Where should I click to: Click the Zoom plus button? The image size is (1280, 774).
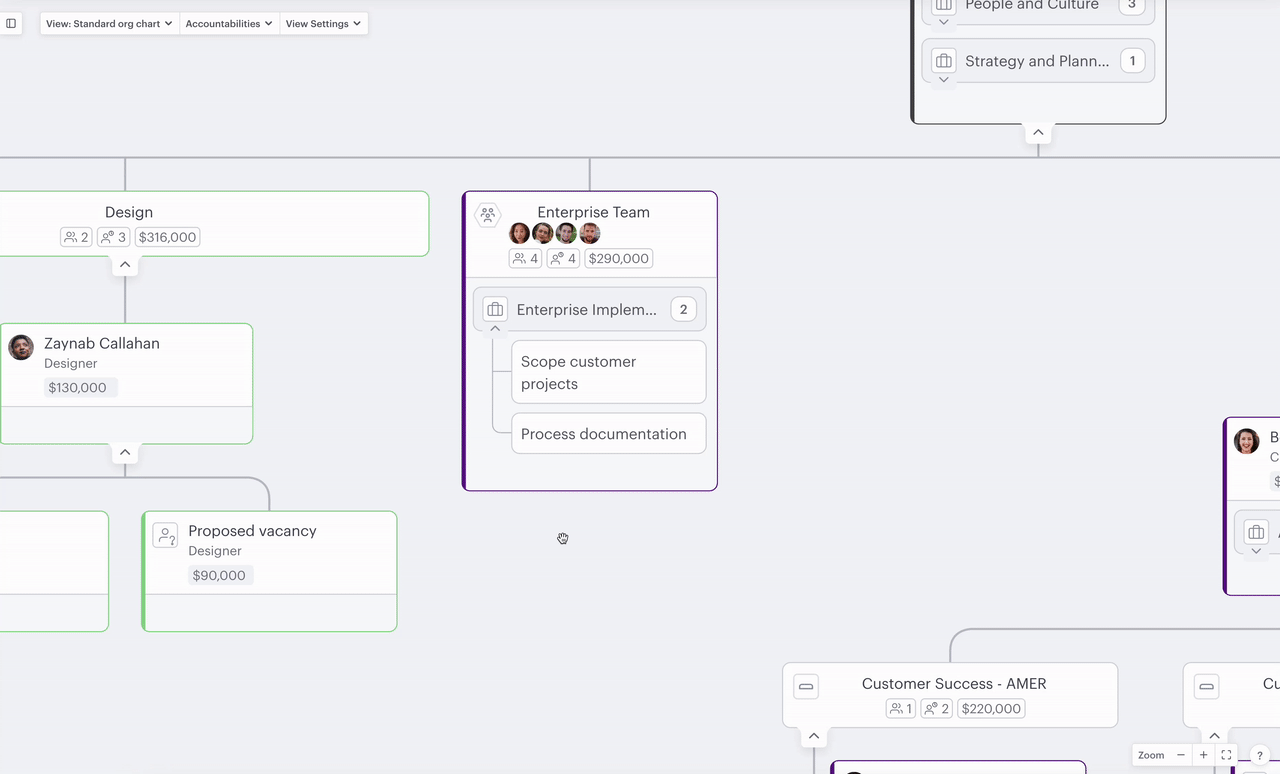point(1203,755)
